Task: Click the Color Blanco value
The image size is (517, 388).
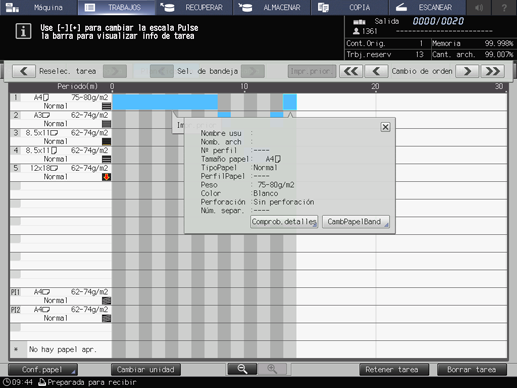Action: (265, 193)
